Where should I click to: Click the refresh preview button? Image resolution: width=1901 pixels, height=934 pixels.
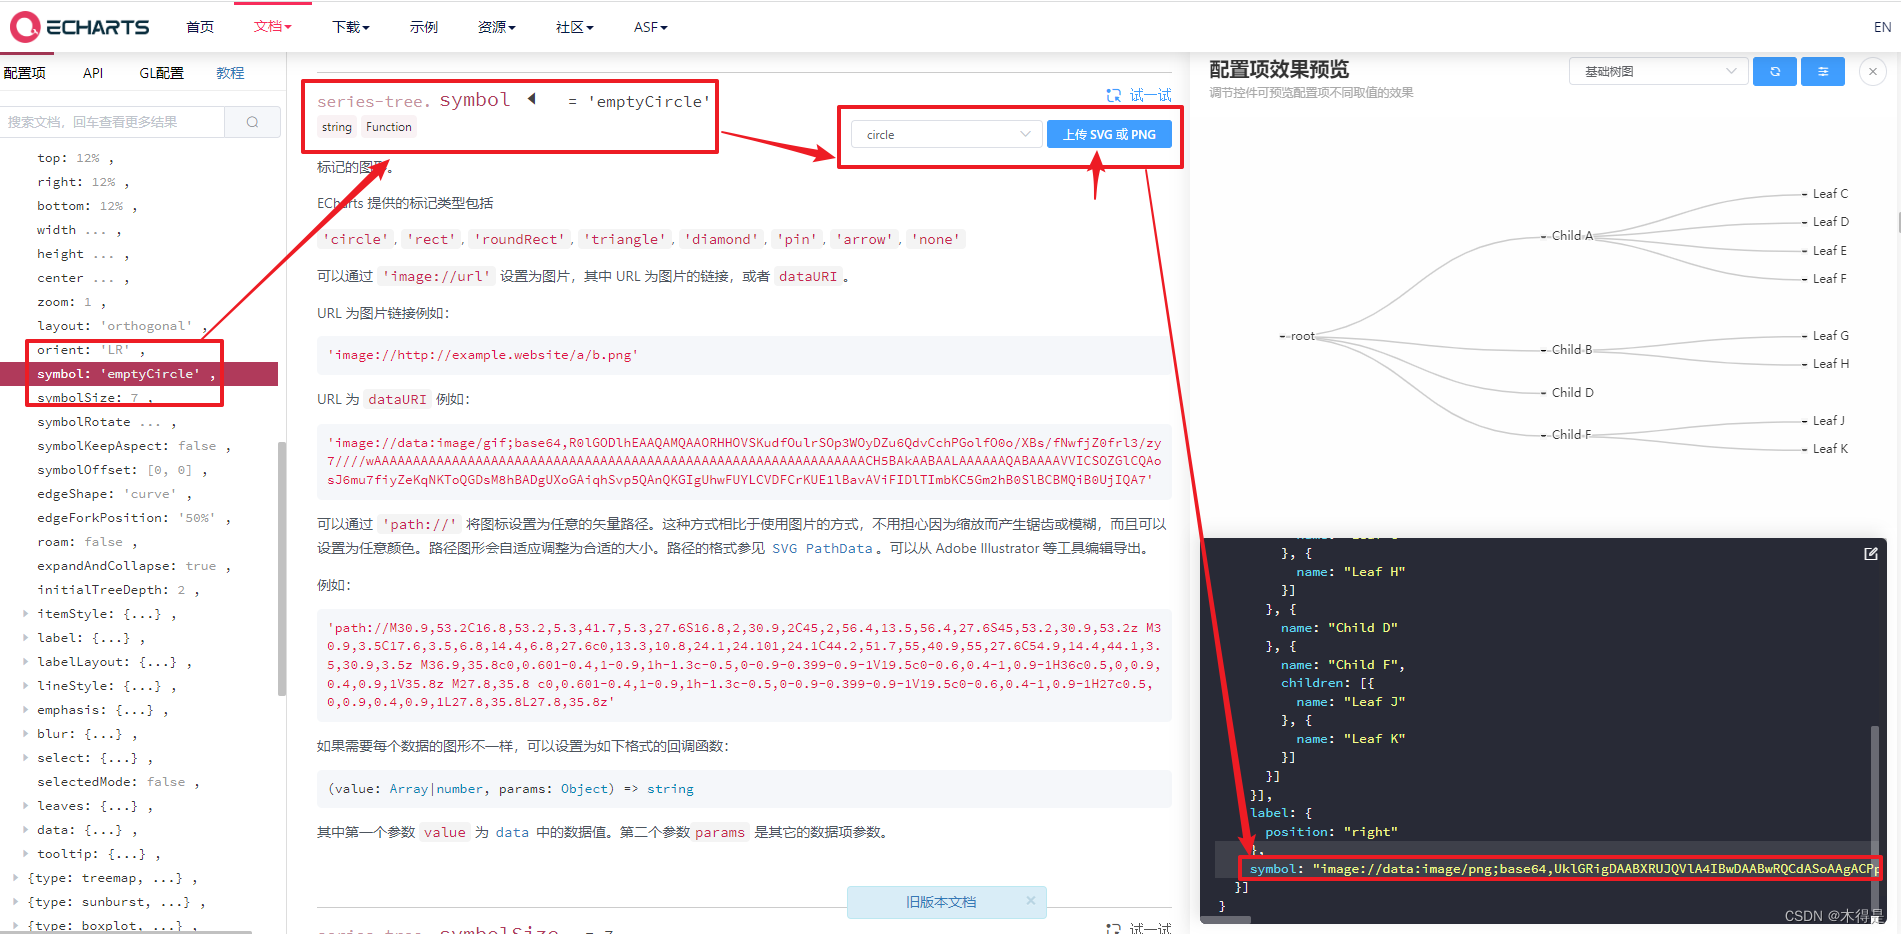[x=1775, y=72]
